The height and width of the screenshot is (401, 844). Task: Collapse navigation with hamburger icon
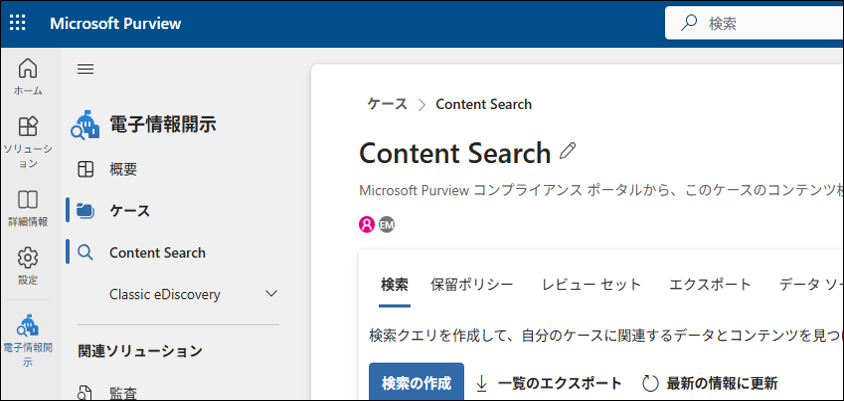click(x=86, y=69)
